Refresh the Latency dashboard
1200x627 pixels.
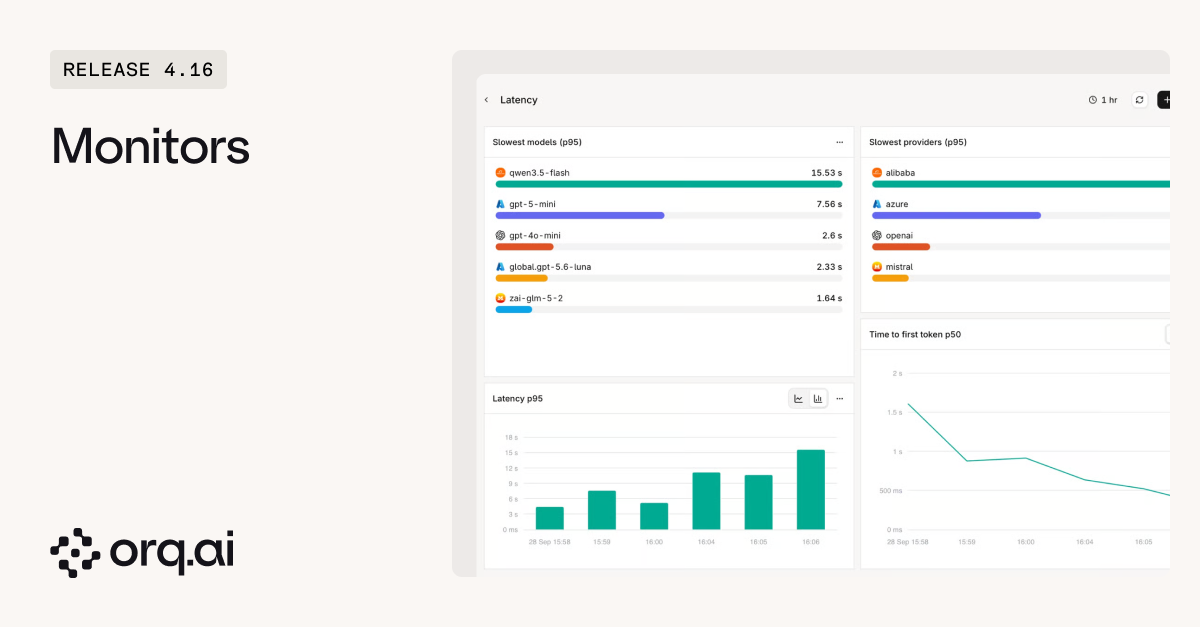point(1139,100)
